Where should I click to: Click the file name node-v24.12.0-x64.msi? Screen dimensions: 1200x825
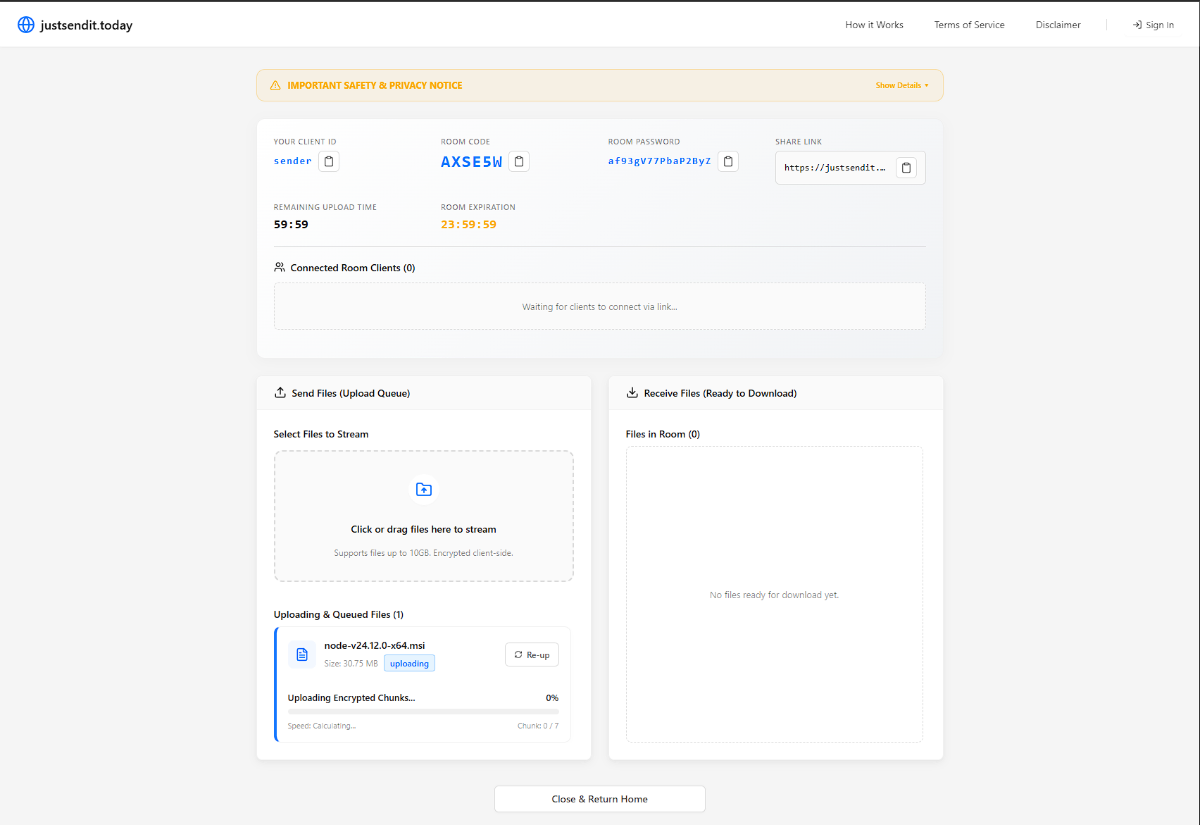click(374, 645)
